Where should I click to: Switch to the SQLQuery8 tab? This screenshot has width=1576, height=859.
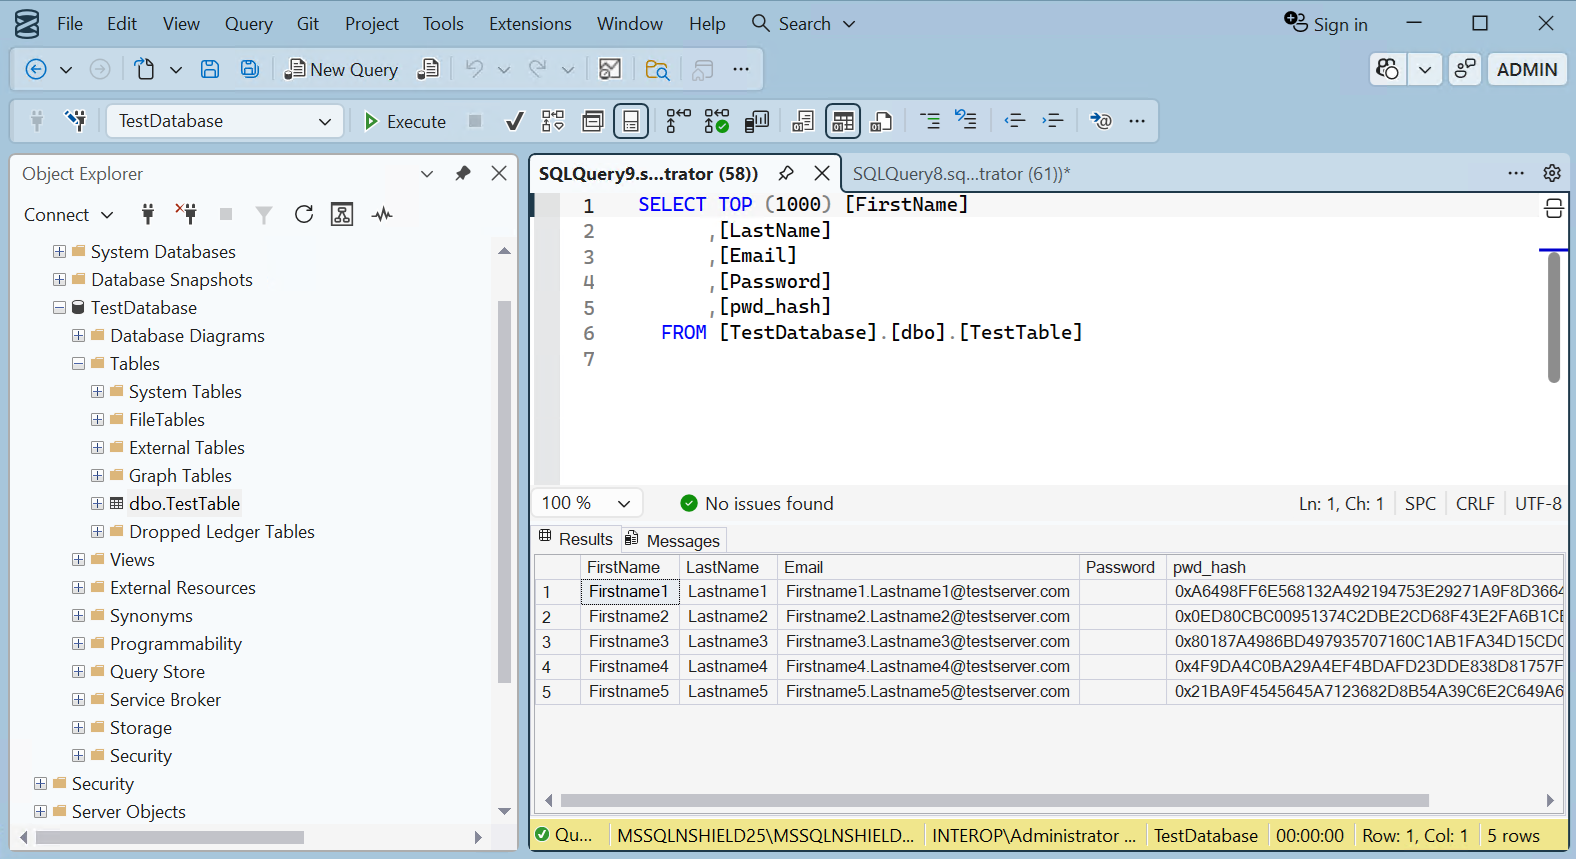pyautogui.click(x=961, y=174)
